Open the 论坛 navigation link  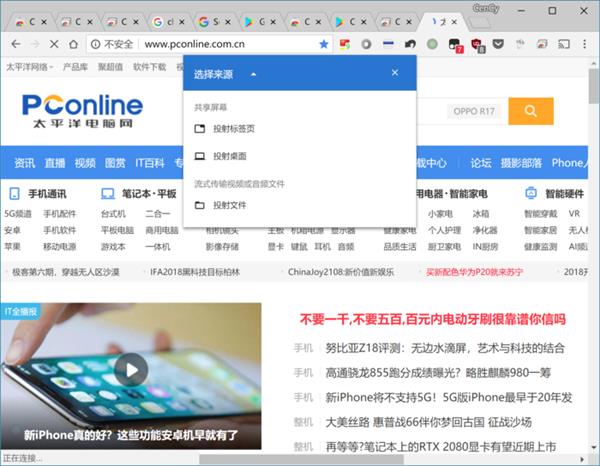[481, 163]
